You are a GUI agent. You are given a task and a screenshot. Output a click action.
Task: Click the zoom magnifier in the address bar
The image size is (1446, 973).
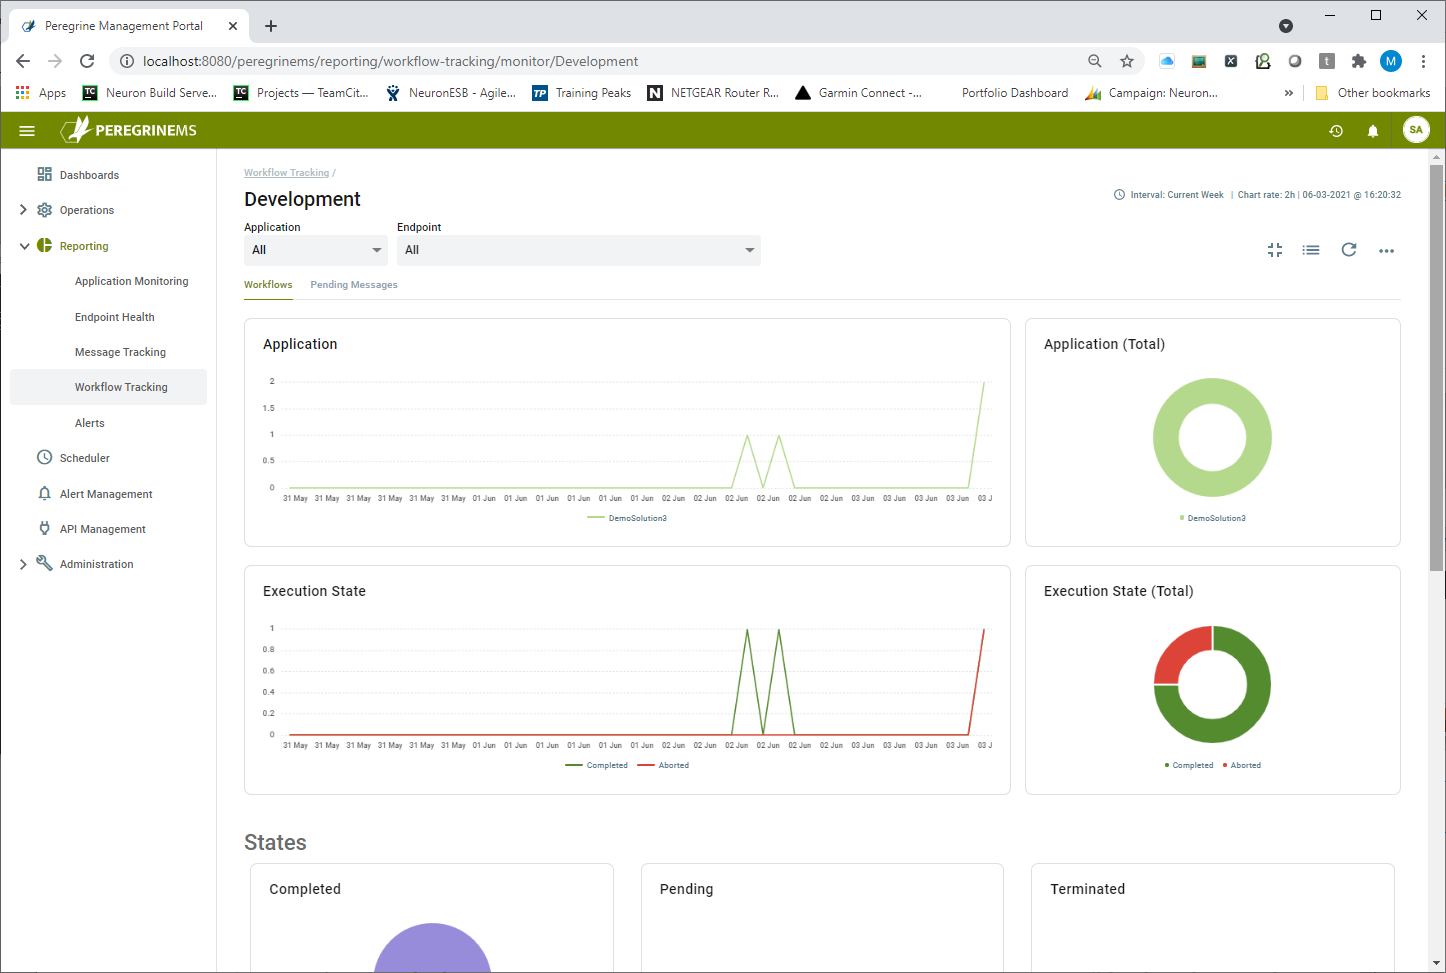pyautogui.click(x=1095, y=61)
